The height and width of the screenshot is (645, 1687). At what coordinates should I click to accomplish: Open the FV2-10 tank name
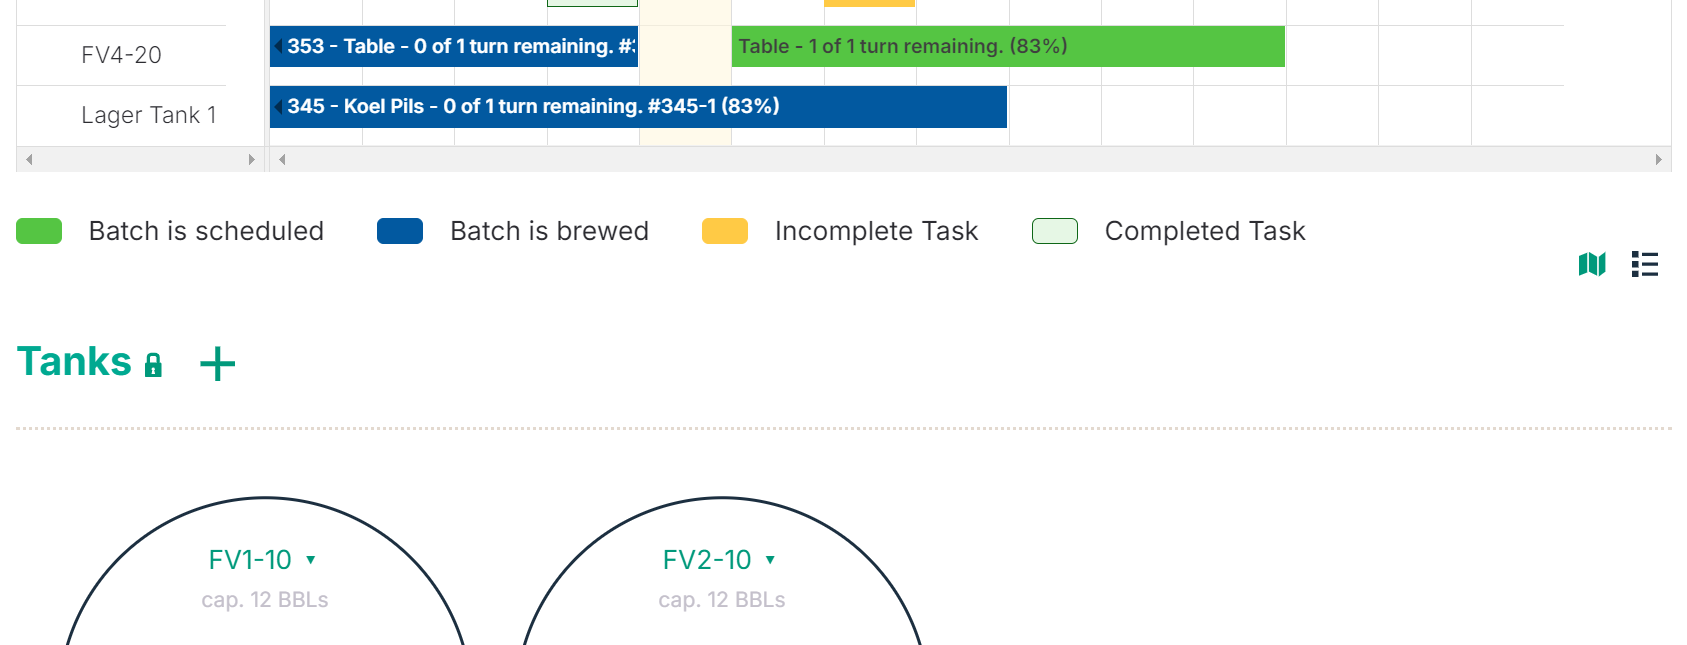point(707,560)
